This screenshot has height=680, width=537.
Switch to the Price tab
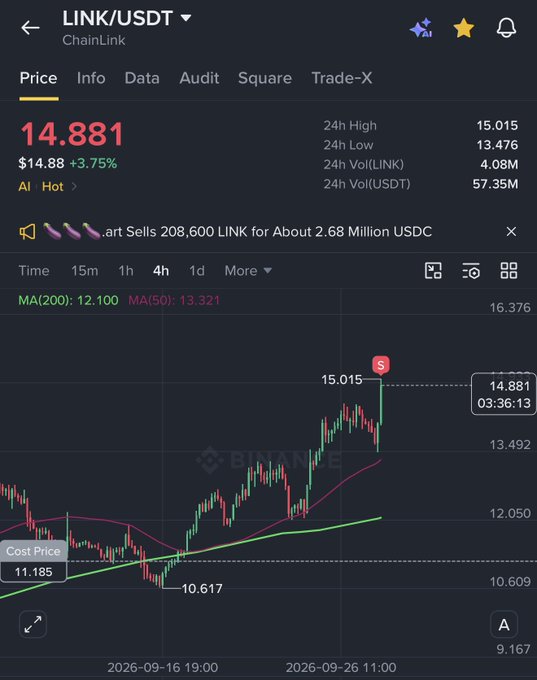[x=38, y=78]
